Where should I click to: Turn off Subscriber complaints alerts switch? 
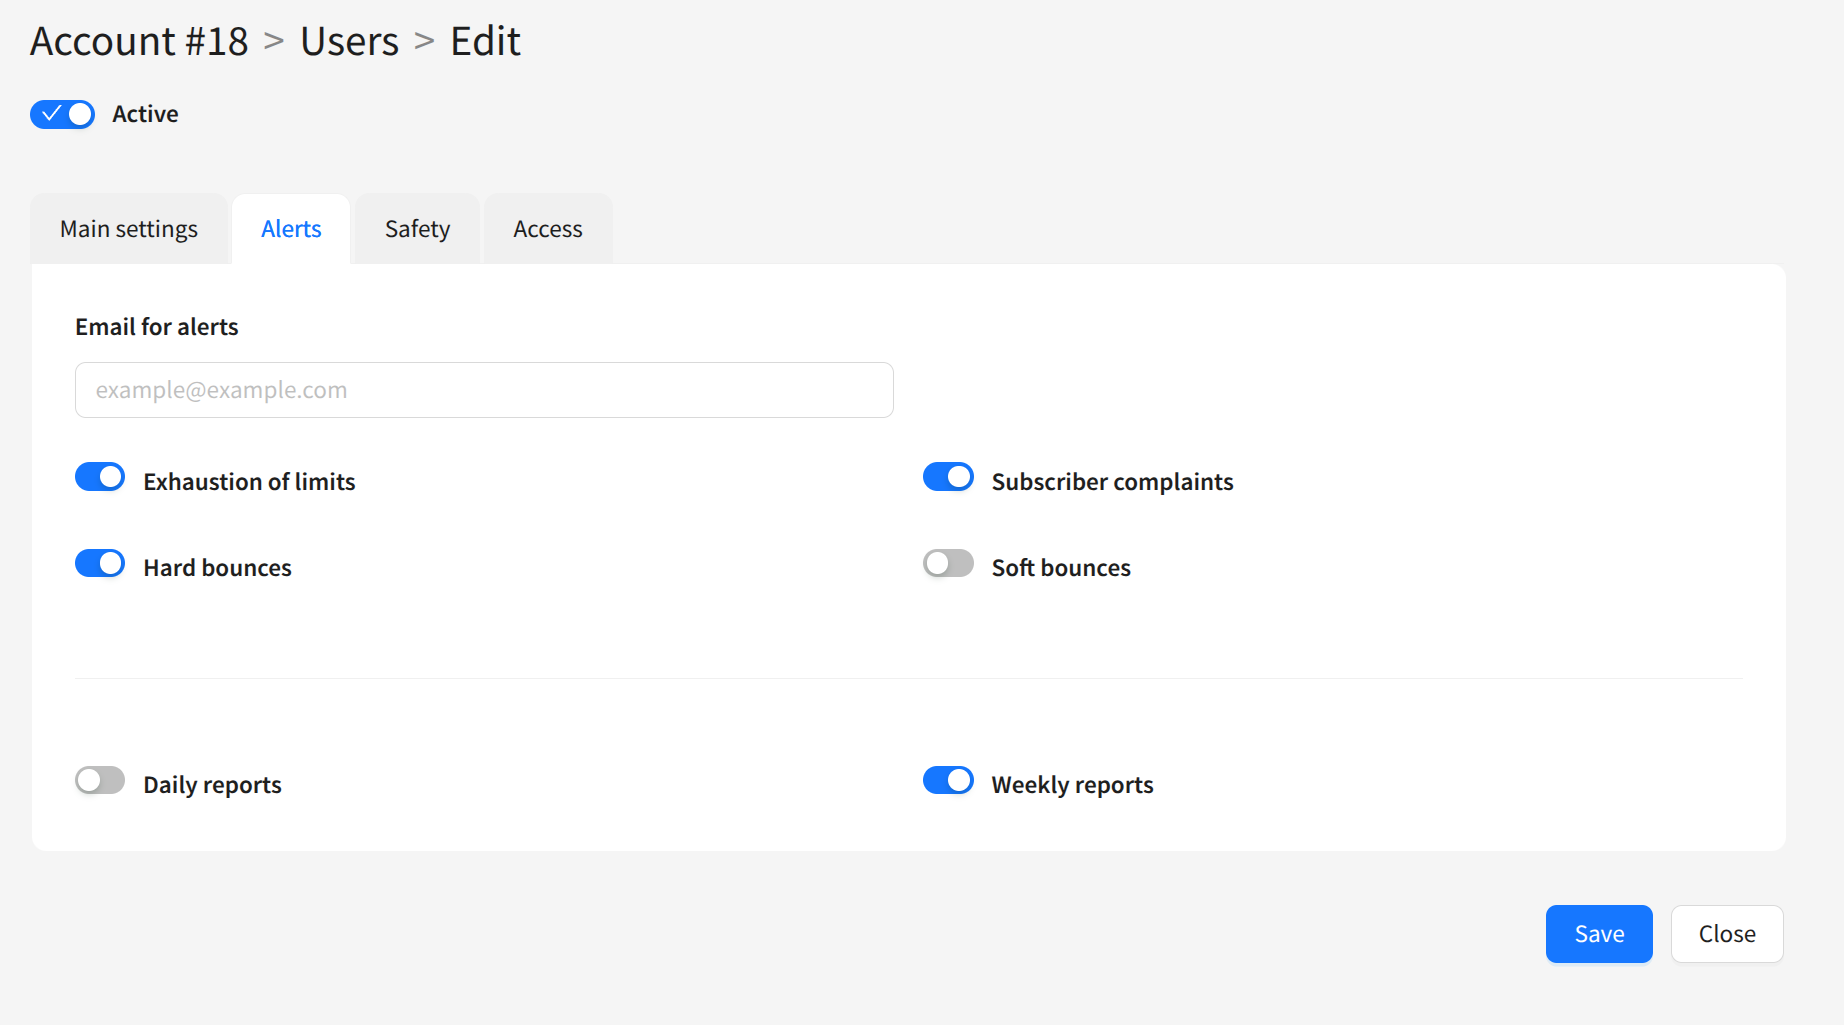coord(948,478)
